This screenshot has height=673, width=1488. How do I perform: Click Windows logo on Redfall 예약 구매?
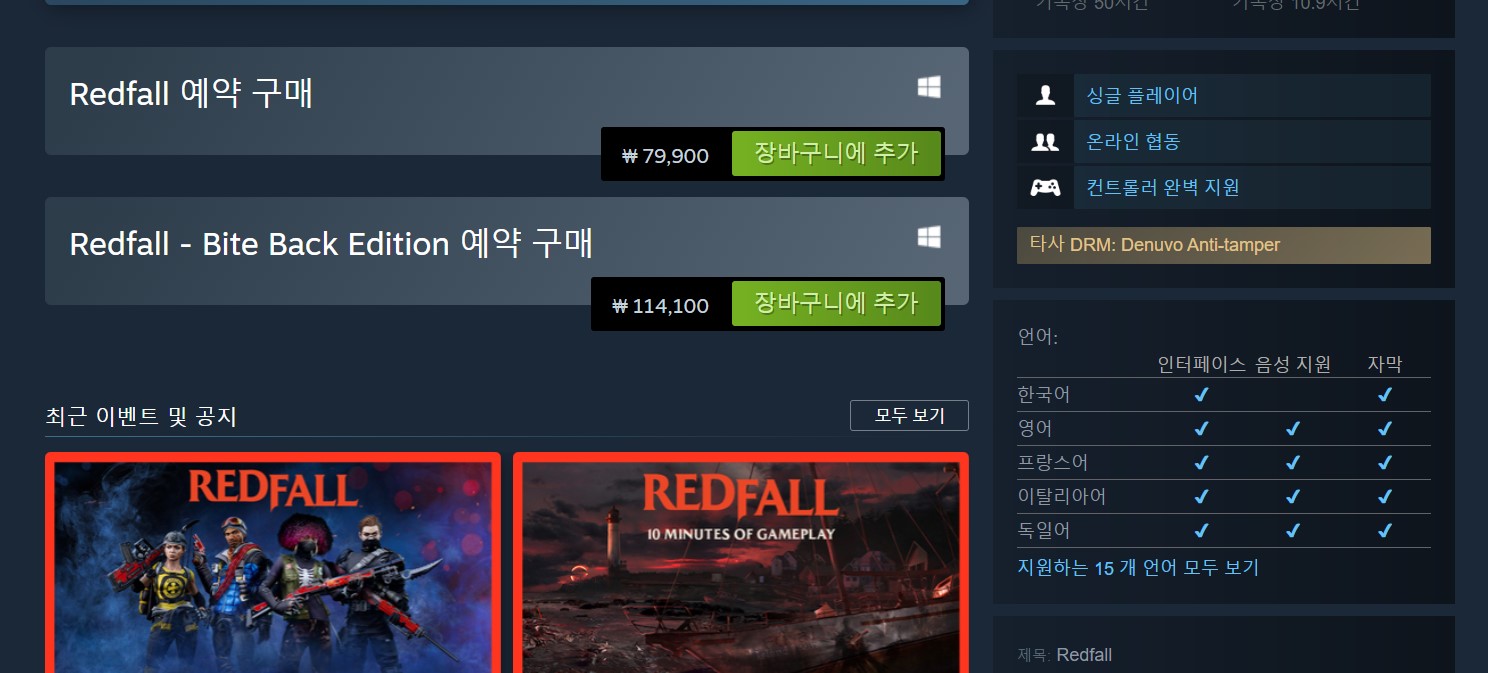coord(929,88)
